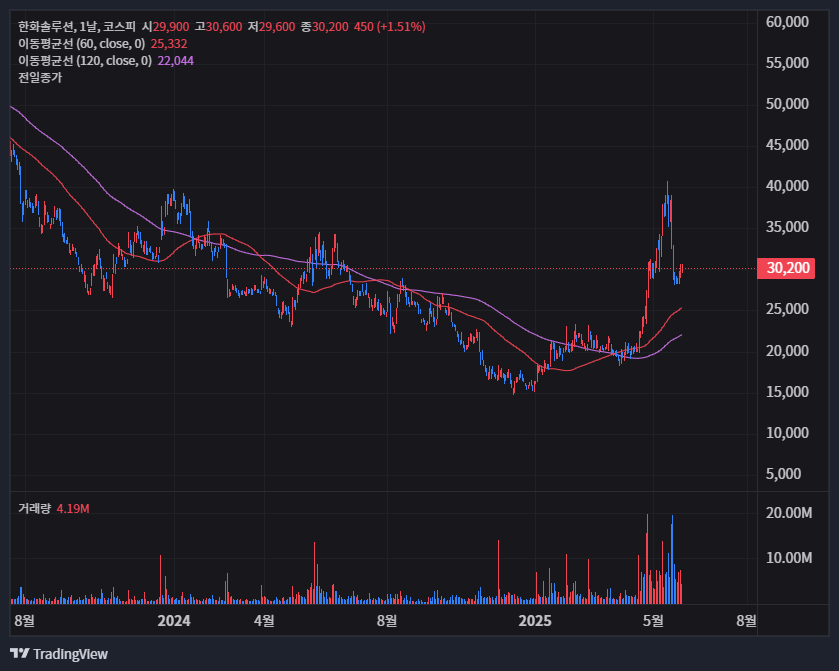Image resolution: width=839 pixels, height=671 pixels.
Task: Click the 40,000 price axis label
Action: coord(787,186)
